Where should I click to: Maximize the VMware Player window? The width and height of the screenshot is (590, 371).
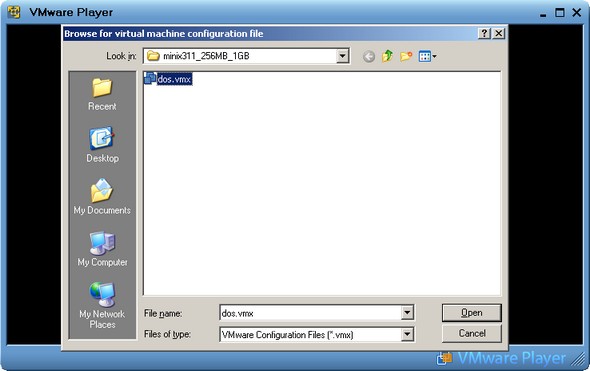click(x=560, y=12)
